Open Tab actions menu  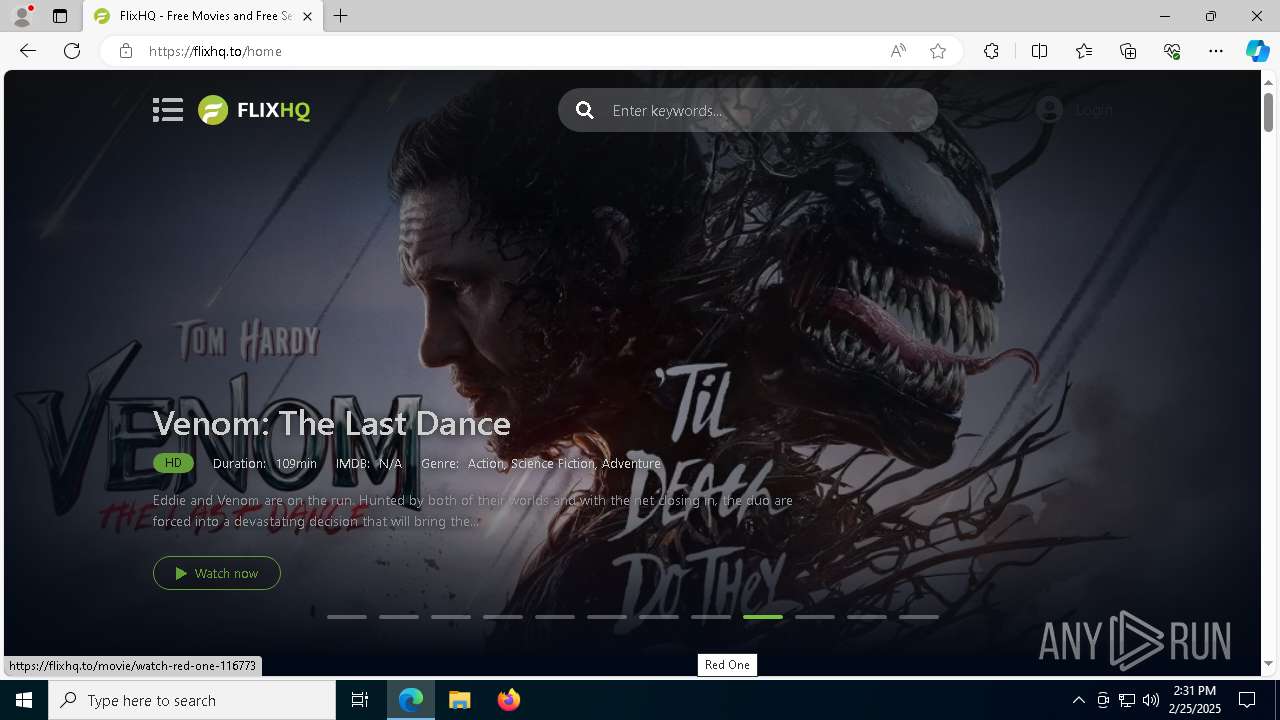pyautogui.click(x=60, y=16)
